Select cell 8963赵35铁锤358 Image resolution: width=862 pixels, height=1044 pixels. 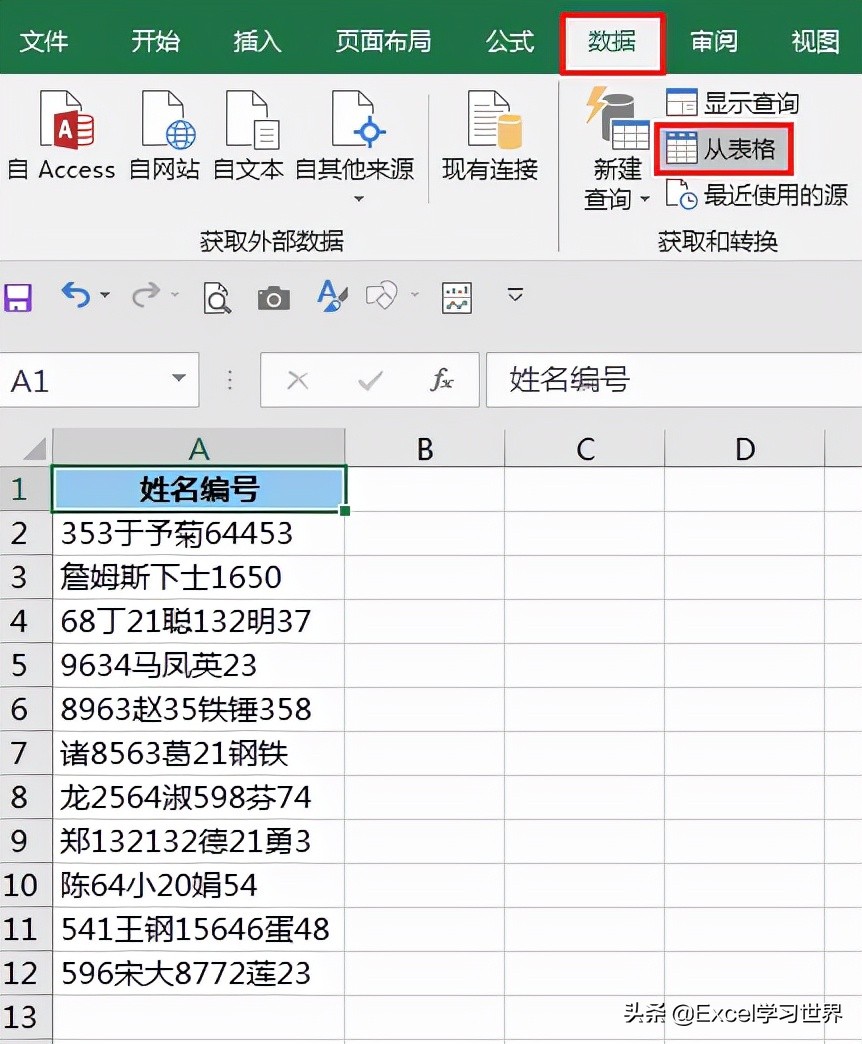click(198, 709)
